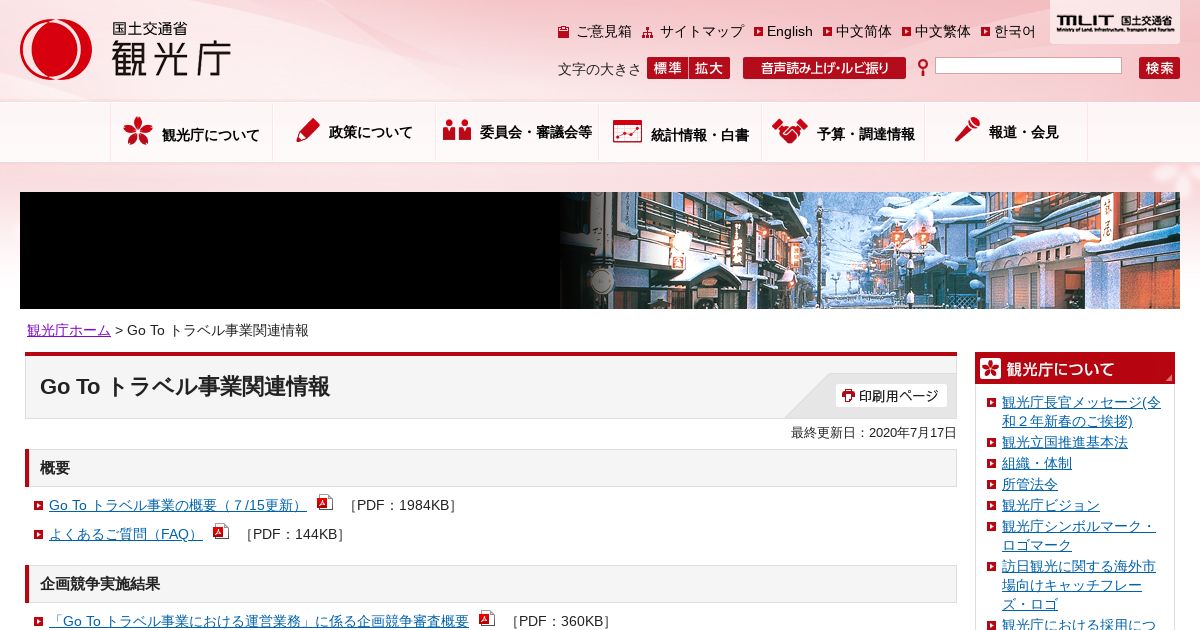
Task: Open 企画競争審査概要 PDF link
Action: point(259,621)
